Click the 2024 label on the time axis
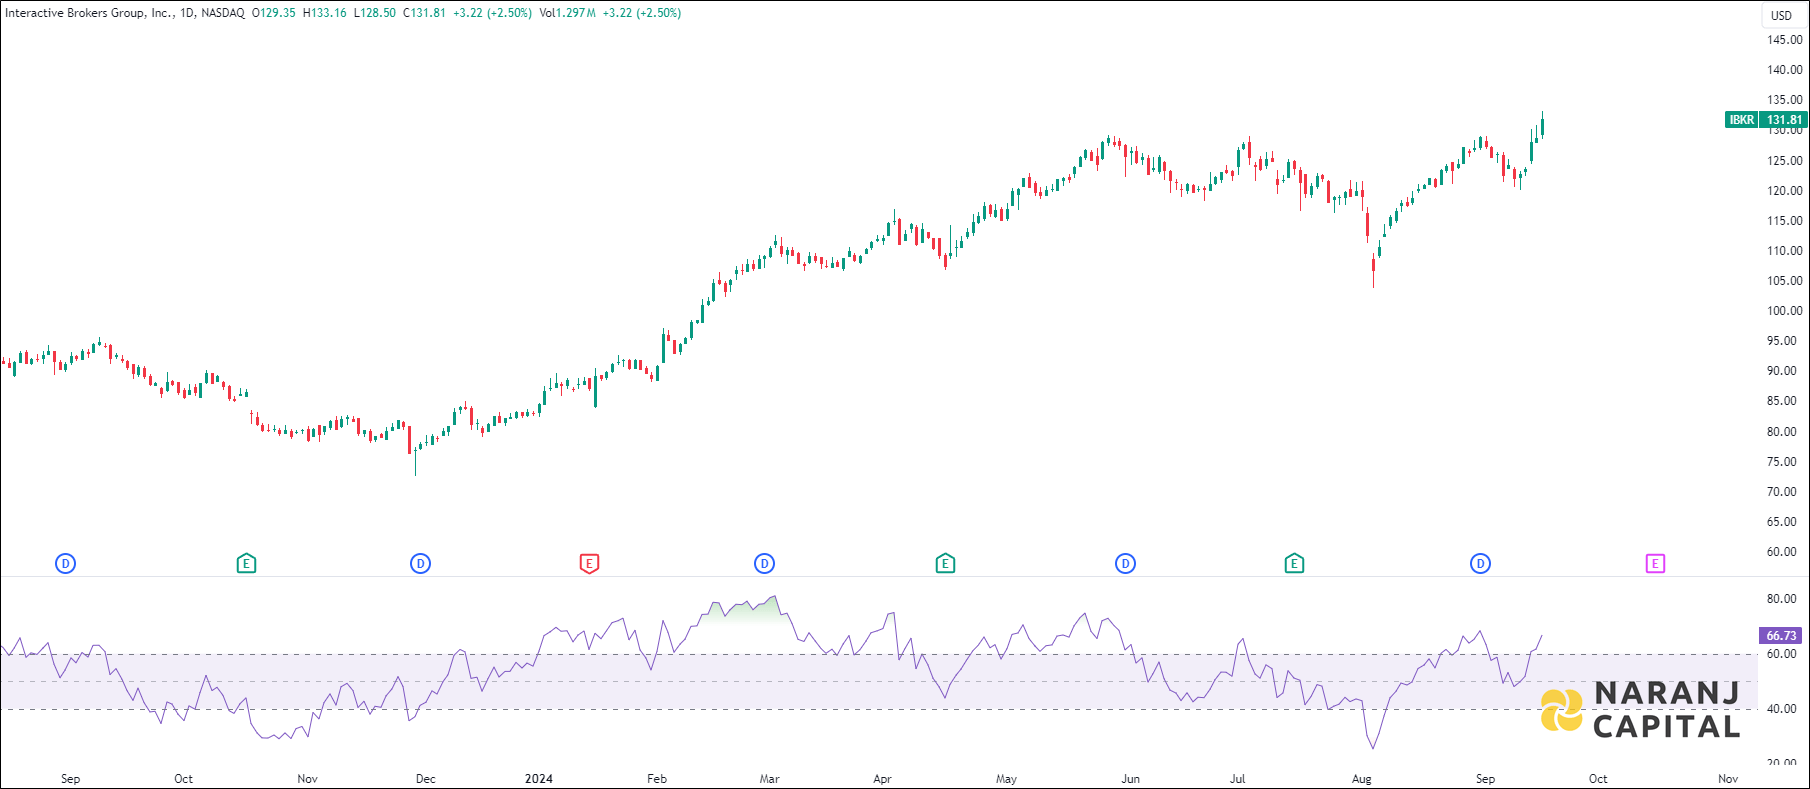This screenshot has height=789, width=1810. coord(539,778)
